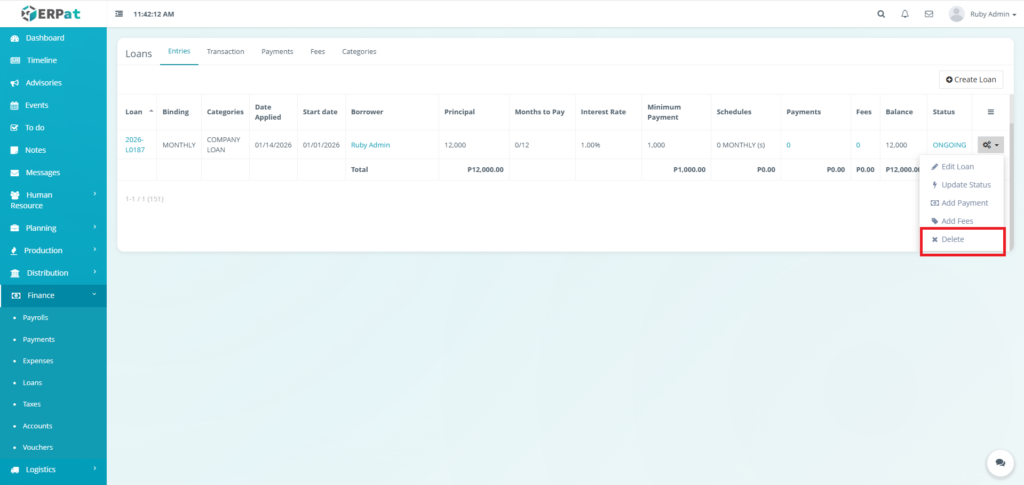The image size is (1024, 485).
Task: Expand the Logistics sidebar menu
Action: [x=53, y=469]
